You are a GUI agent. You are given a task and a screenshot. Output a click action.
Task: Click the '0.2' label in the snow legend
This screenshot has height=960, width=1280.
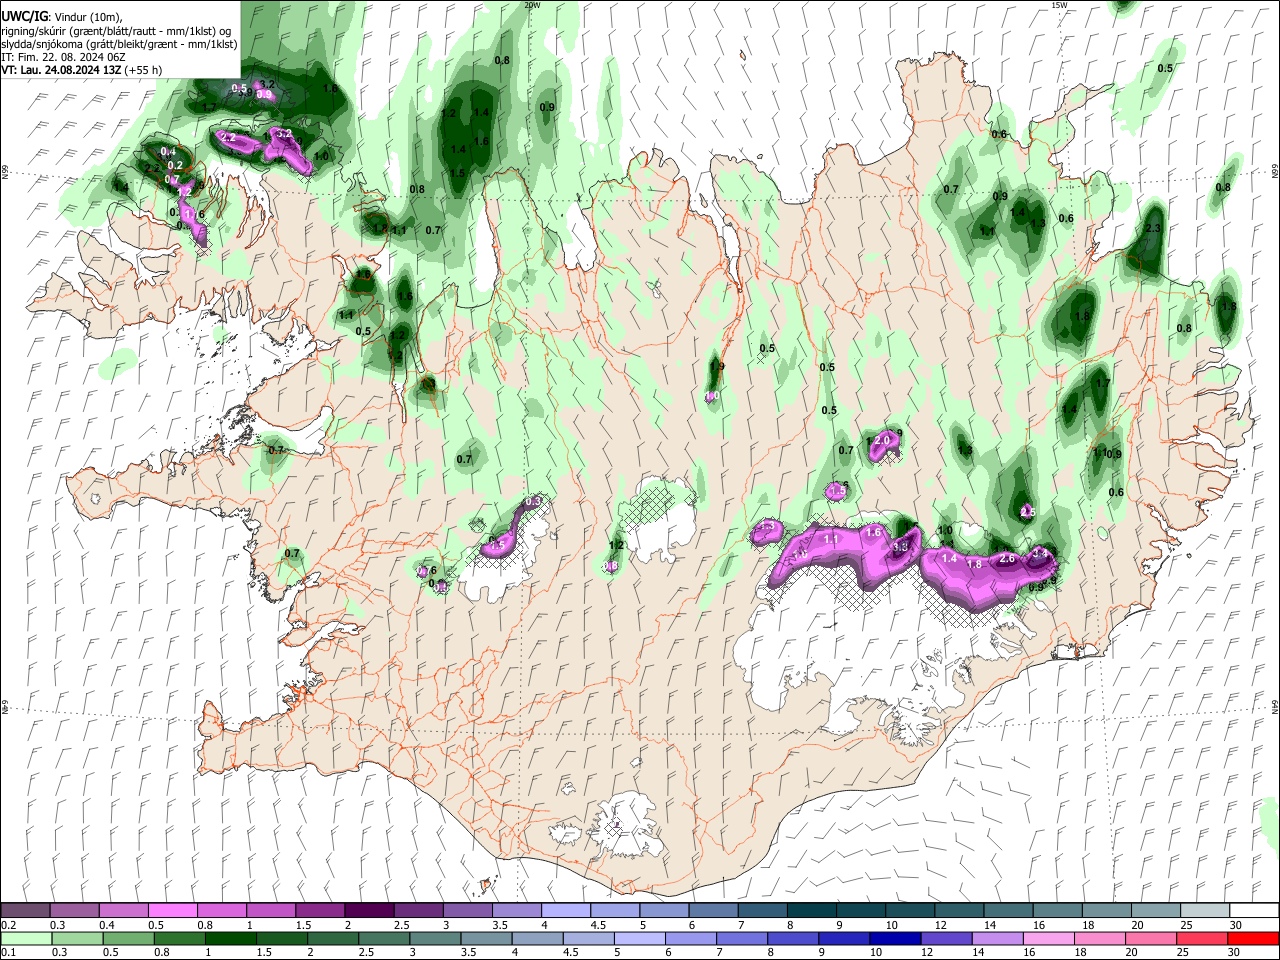point(8,925)
